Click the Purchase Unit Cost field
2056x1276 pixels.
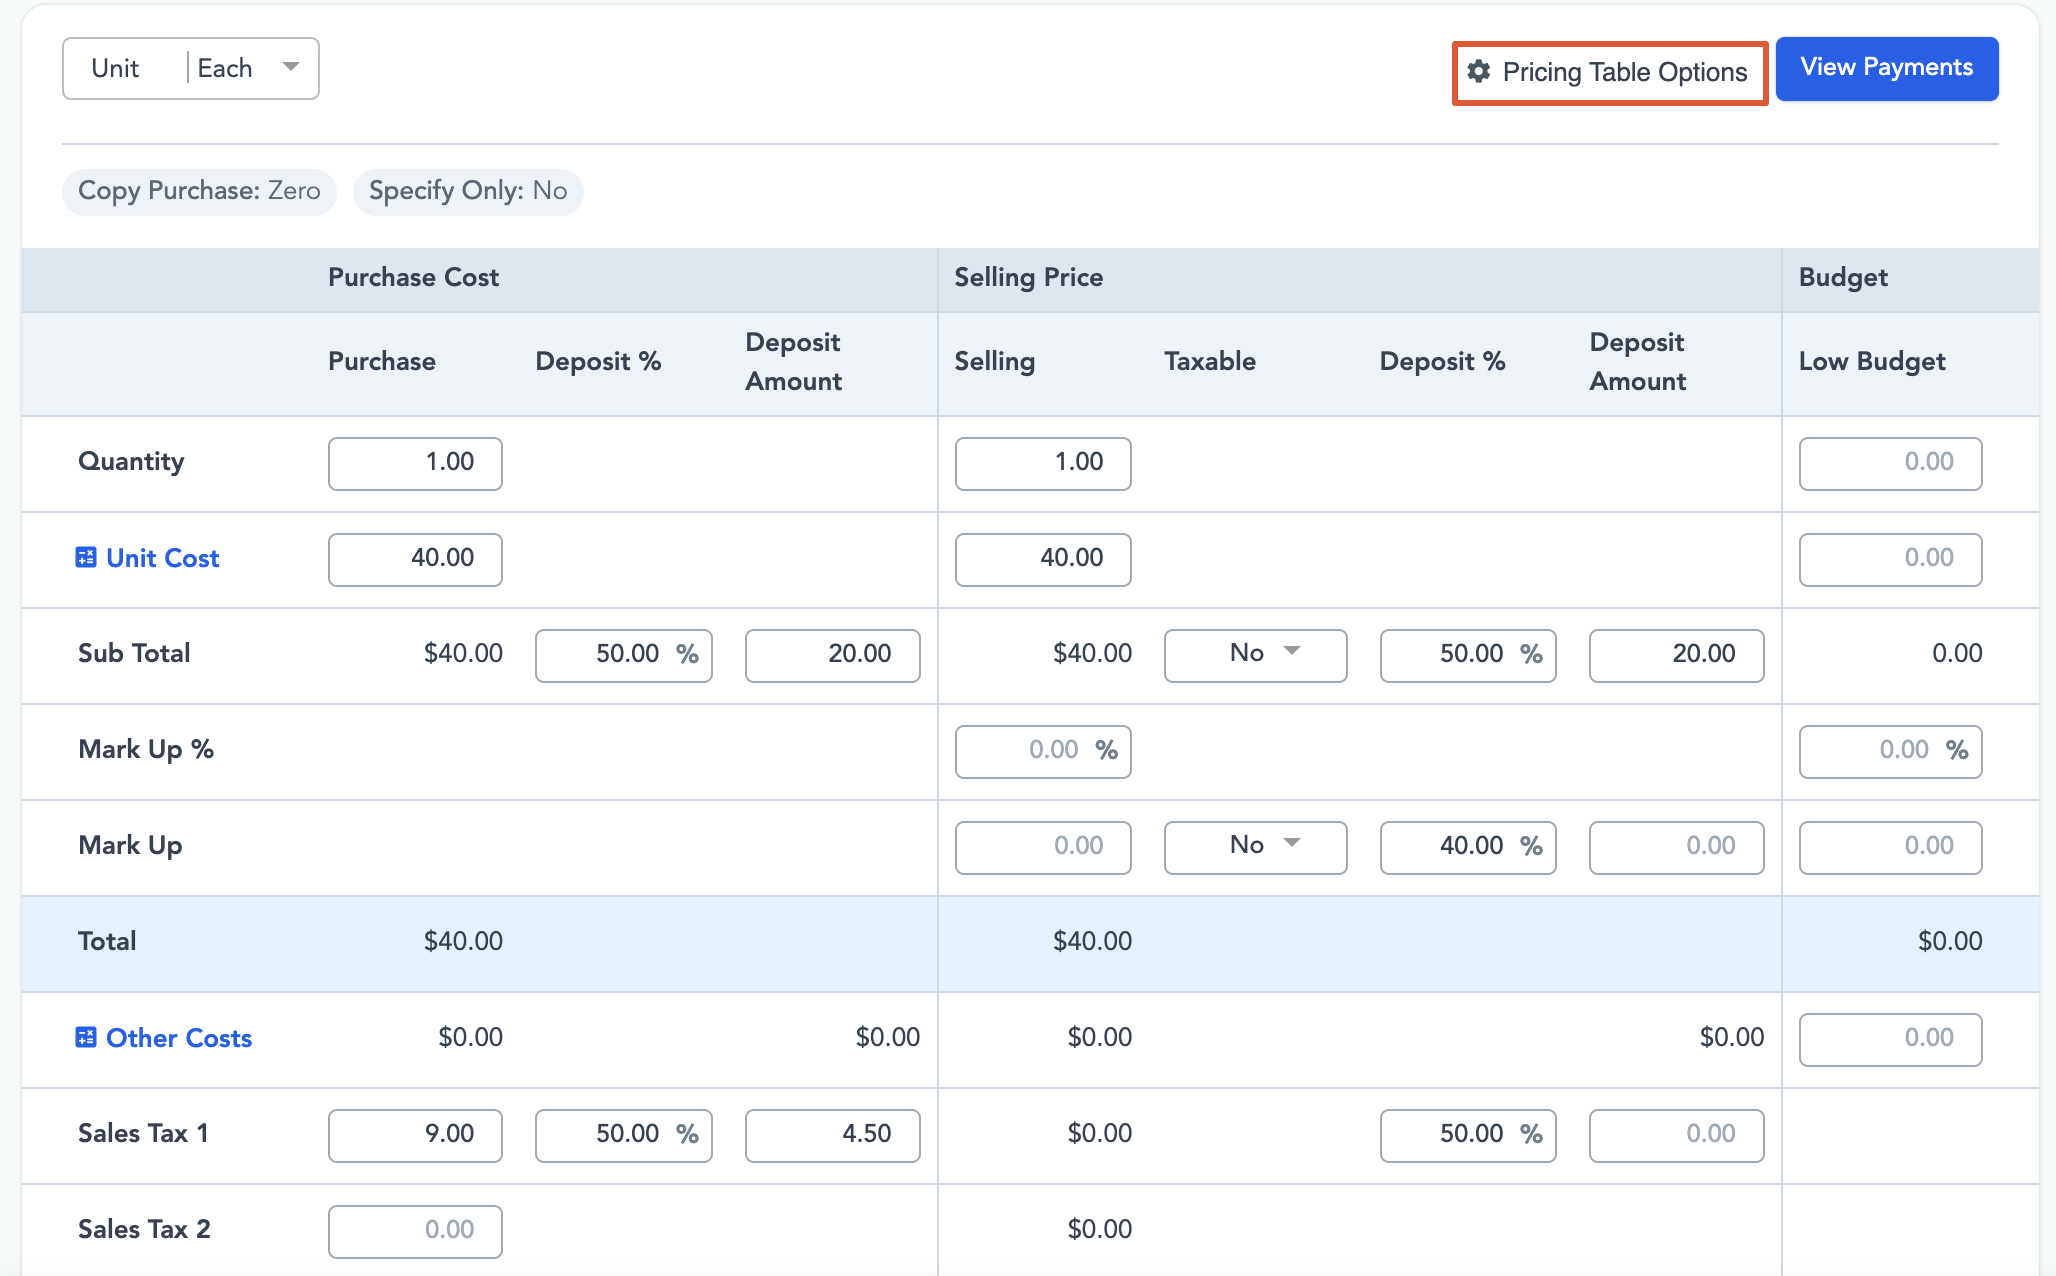coord(415,559)
